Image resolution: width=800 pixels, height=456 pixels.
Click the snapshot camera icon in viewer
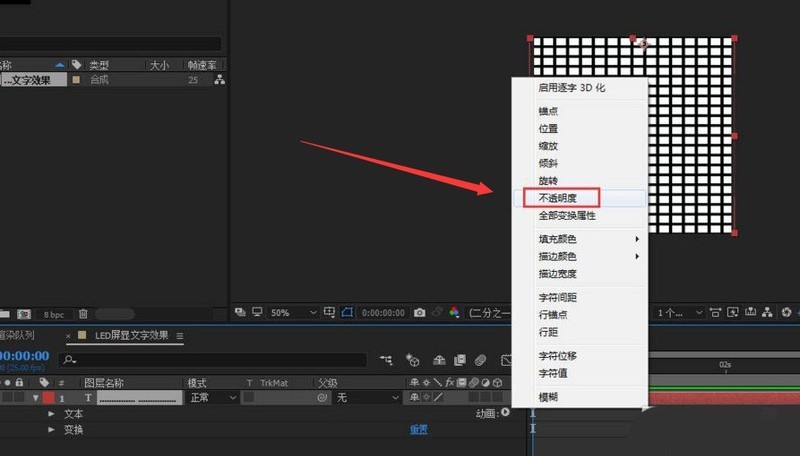tap(420, 313)
